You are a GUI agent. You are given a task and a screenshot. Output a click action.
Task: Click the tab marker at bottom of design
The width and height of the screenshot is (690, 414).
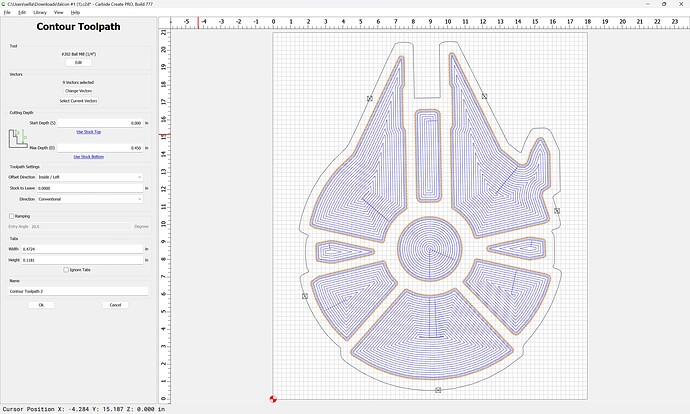tap(438, 389)
